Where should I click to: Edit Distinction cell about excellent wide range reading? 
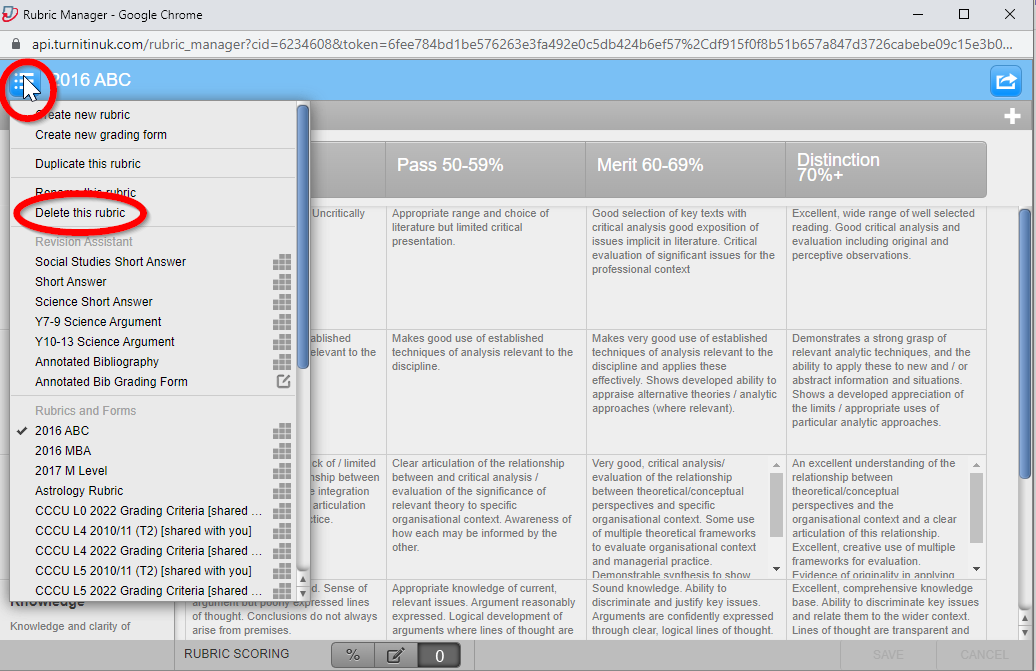coord(886,267)
